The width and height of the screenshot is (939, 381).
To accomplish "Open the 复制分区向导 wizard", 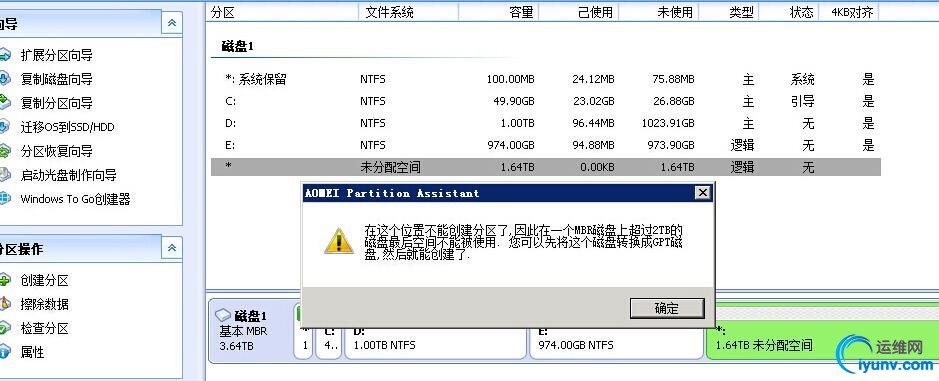I will click(x=56, y=103).
